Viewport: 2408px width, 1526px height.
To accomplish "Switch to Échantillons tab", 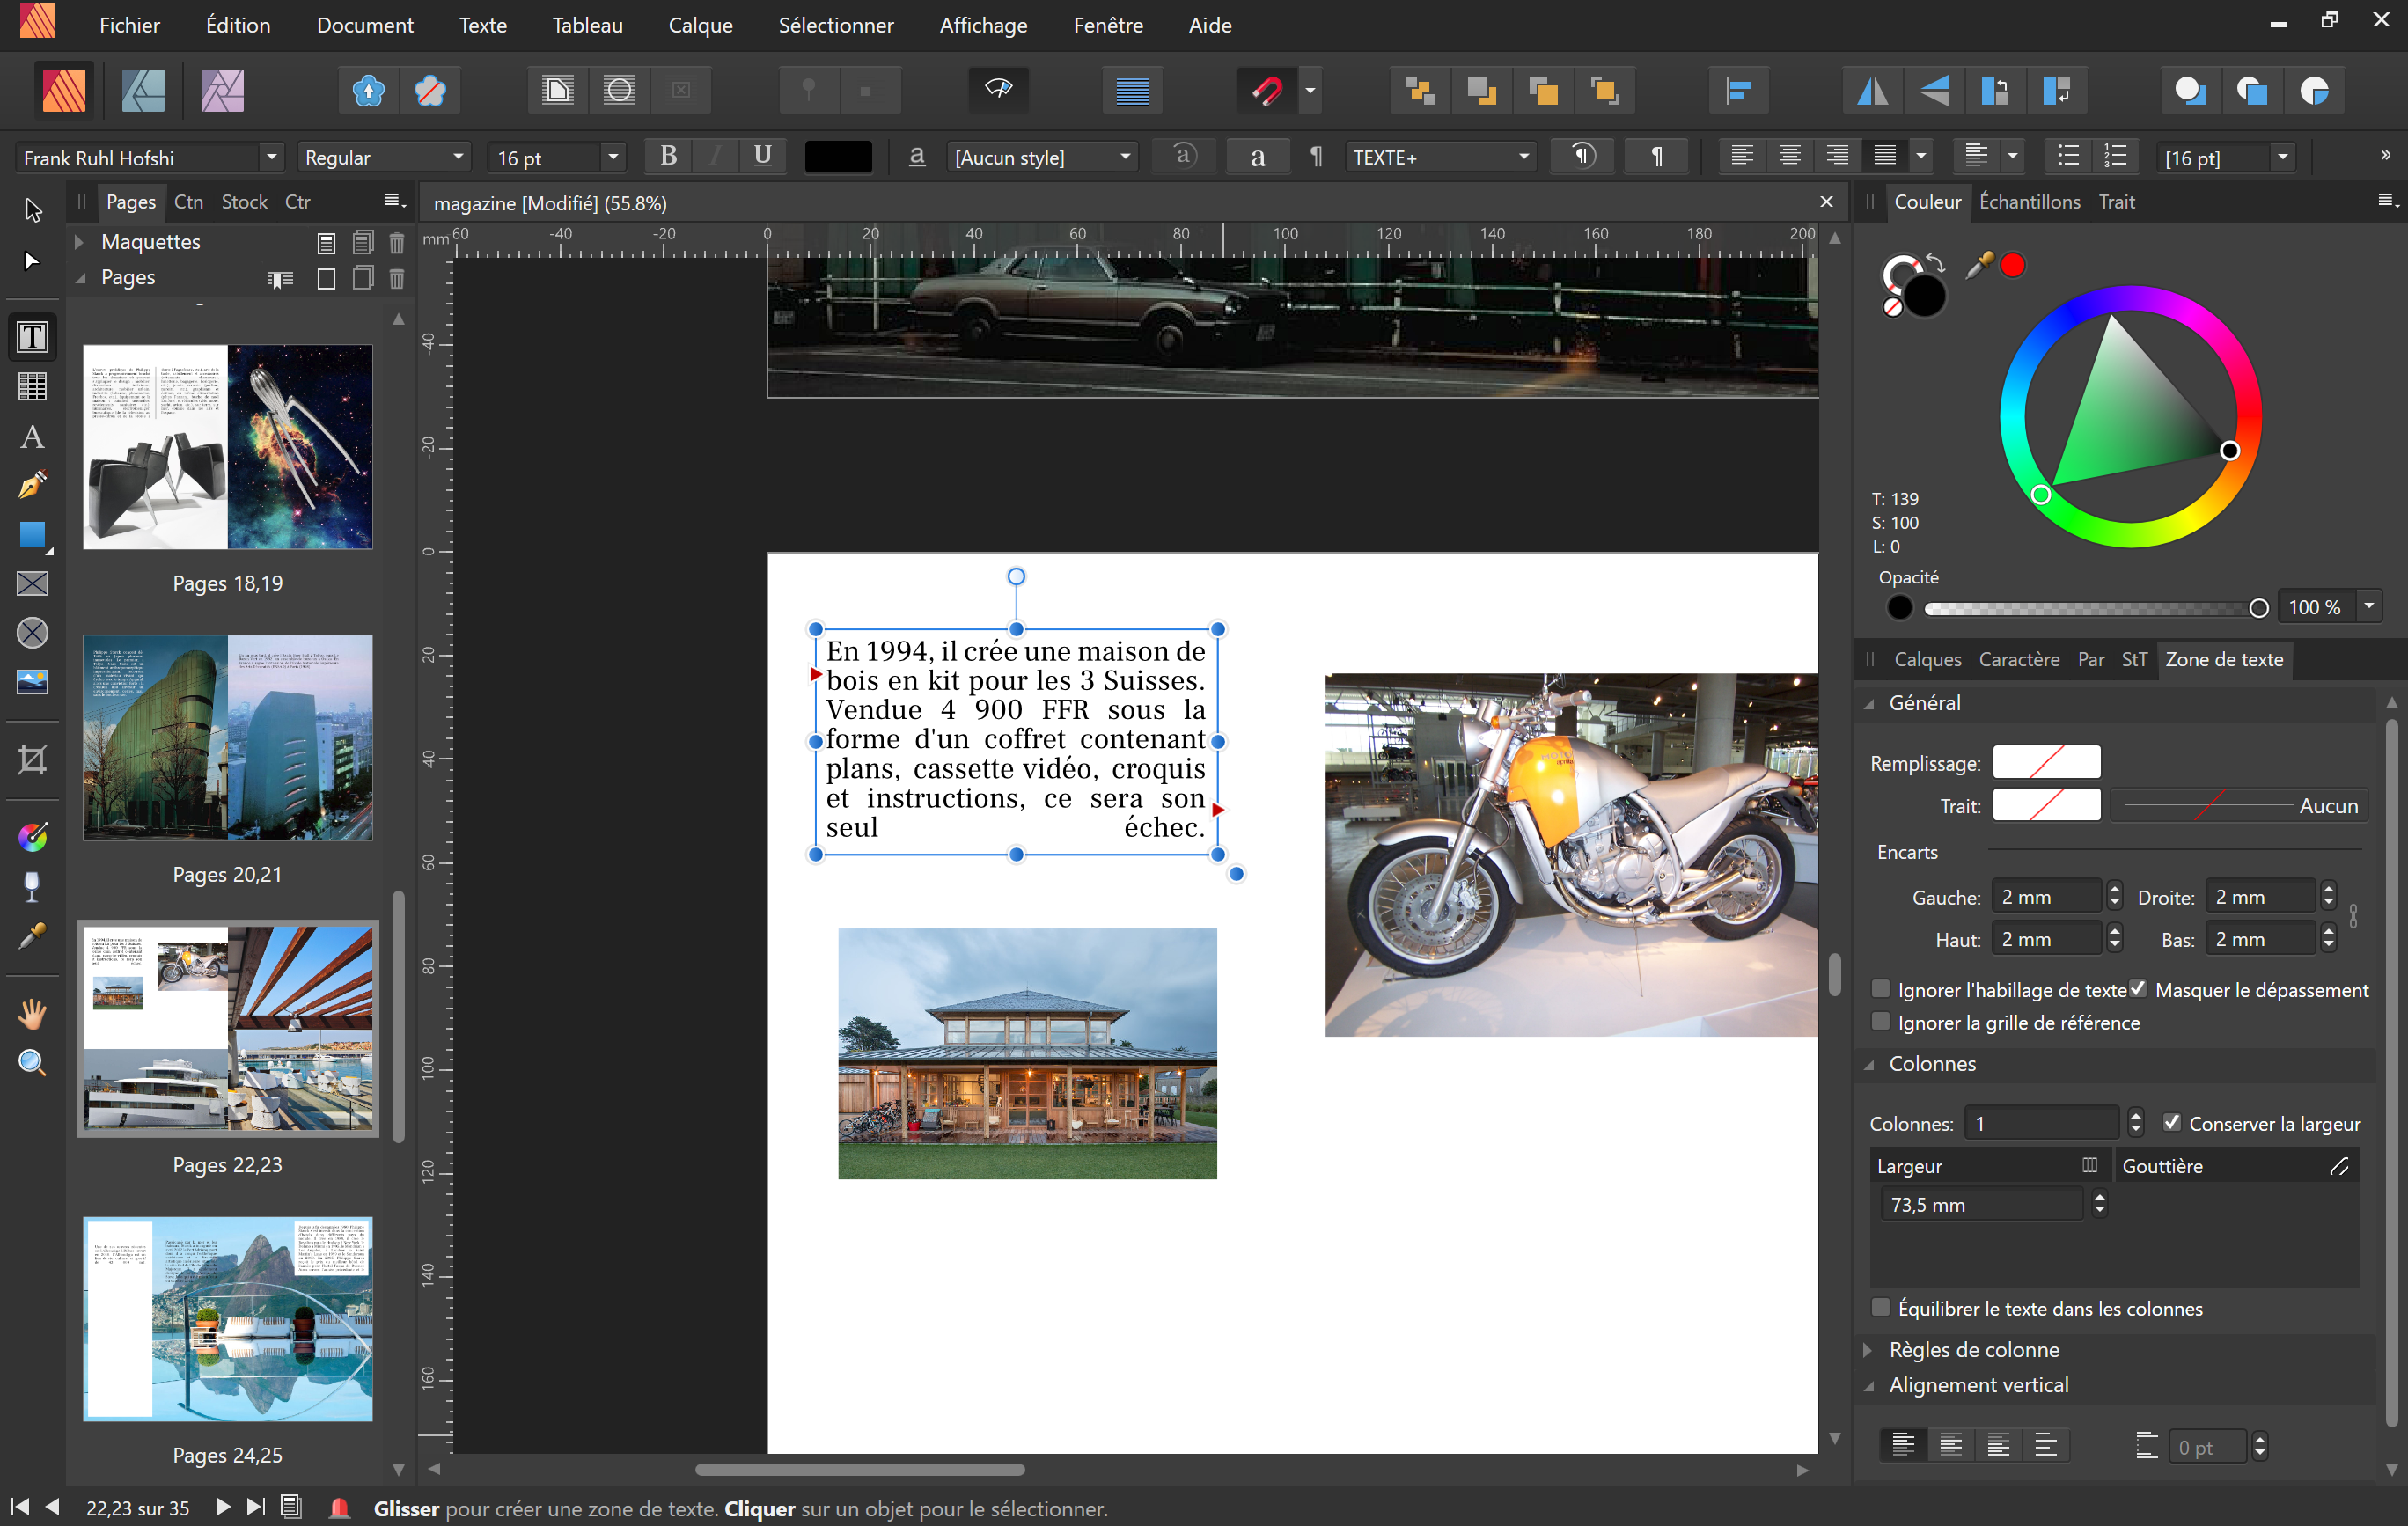I will [x=2029, y=202].
